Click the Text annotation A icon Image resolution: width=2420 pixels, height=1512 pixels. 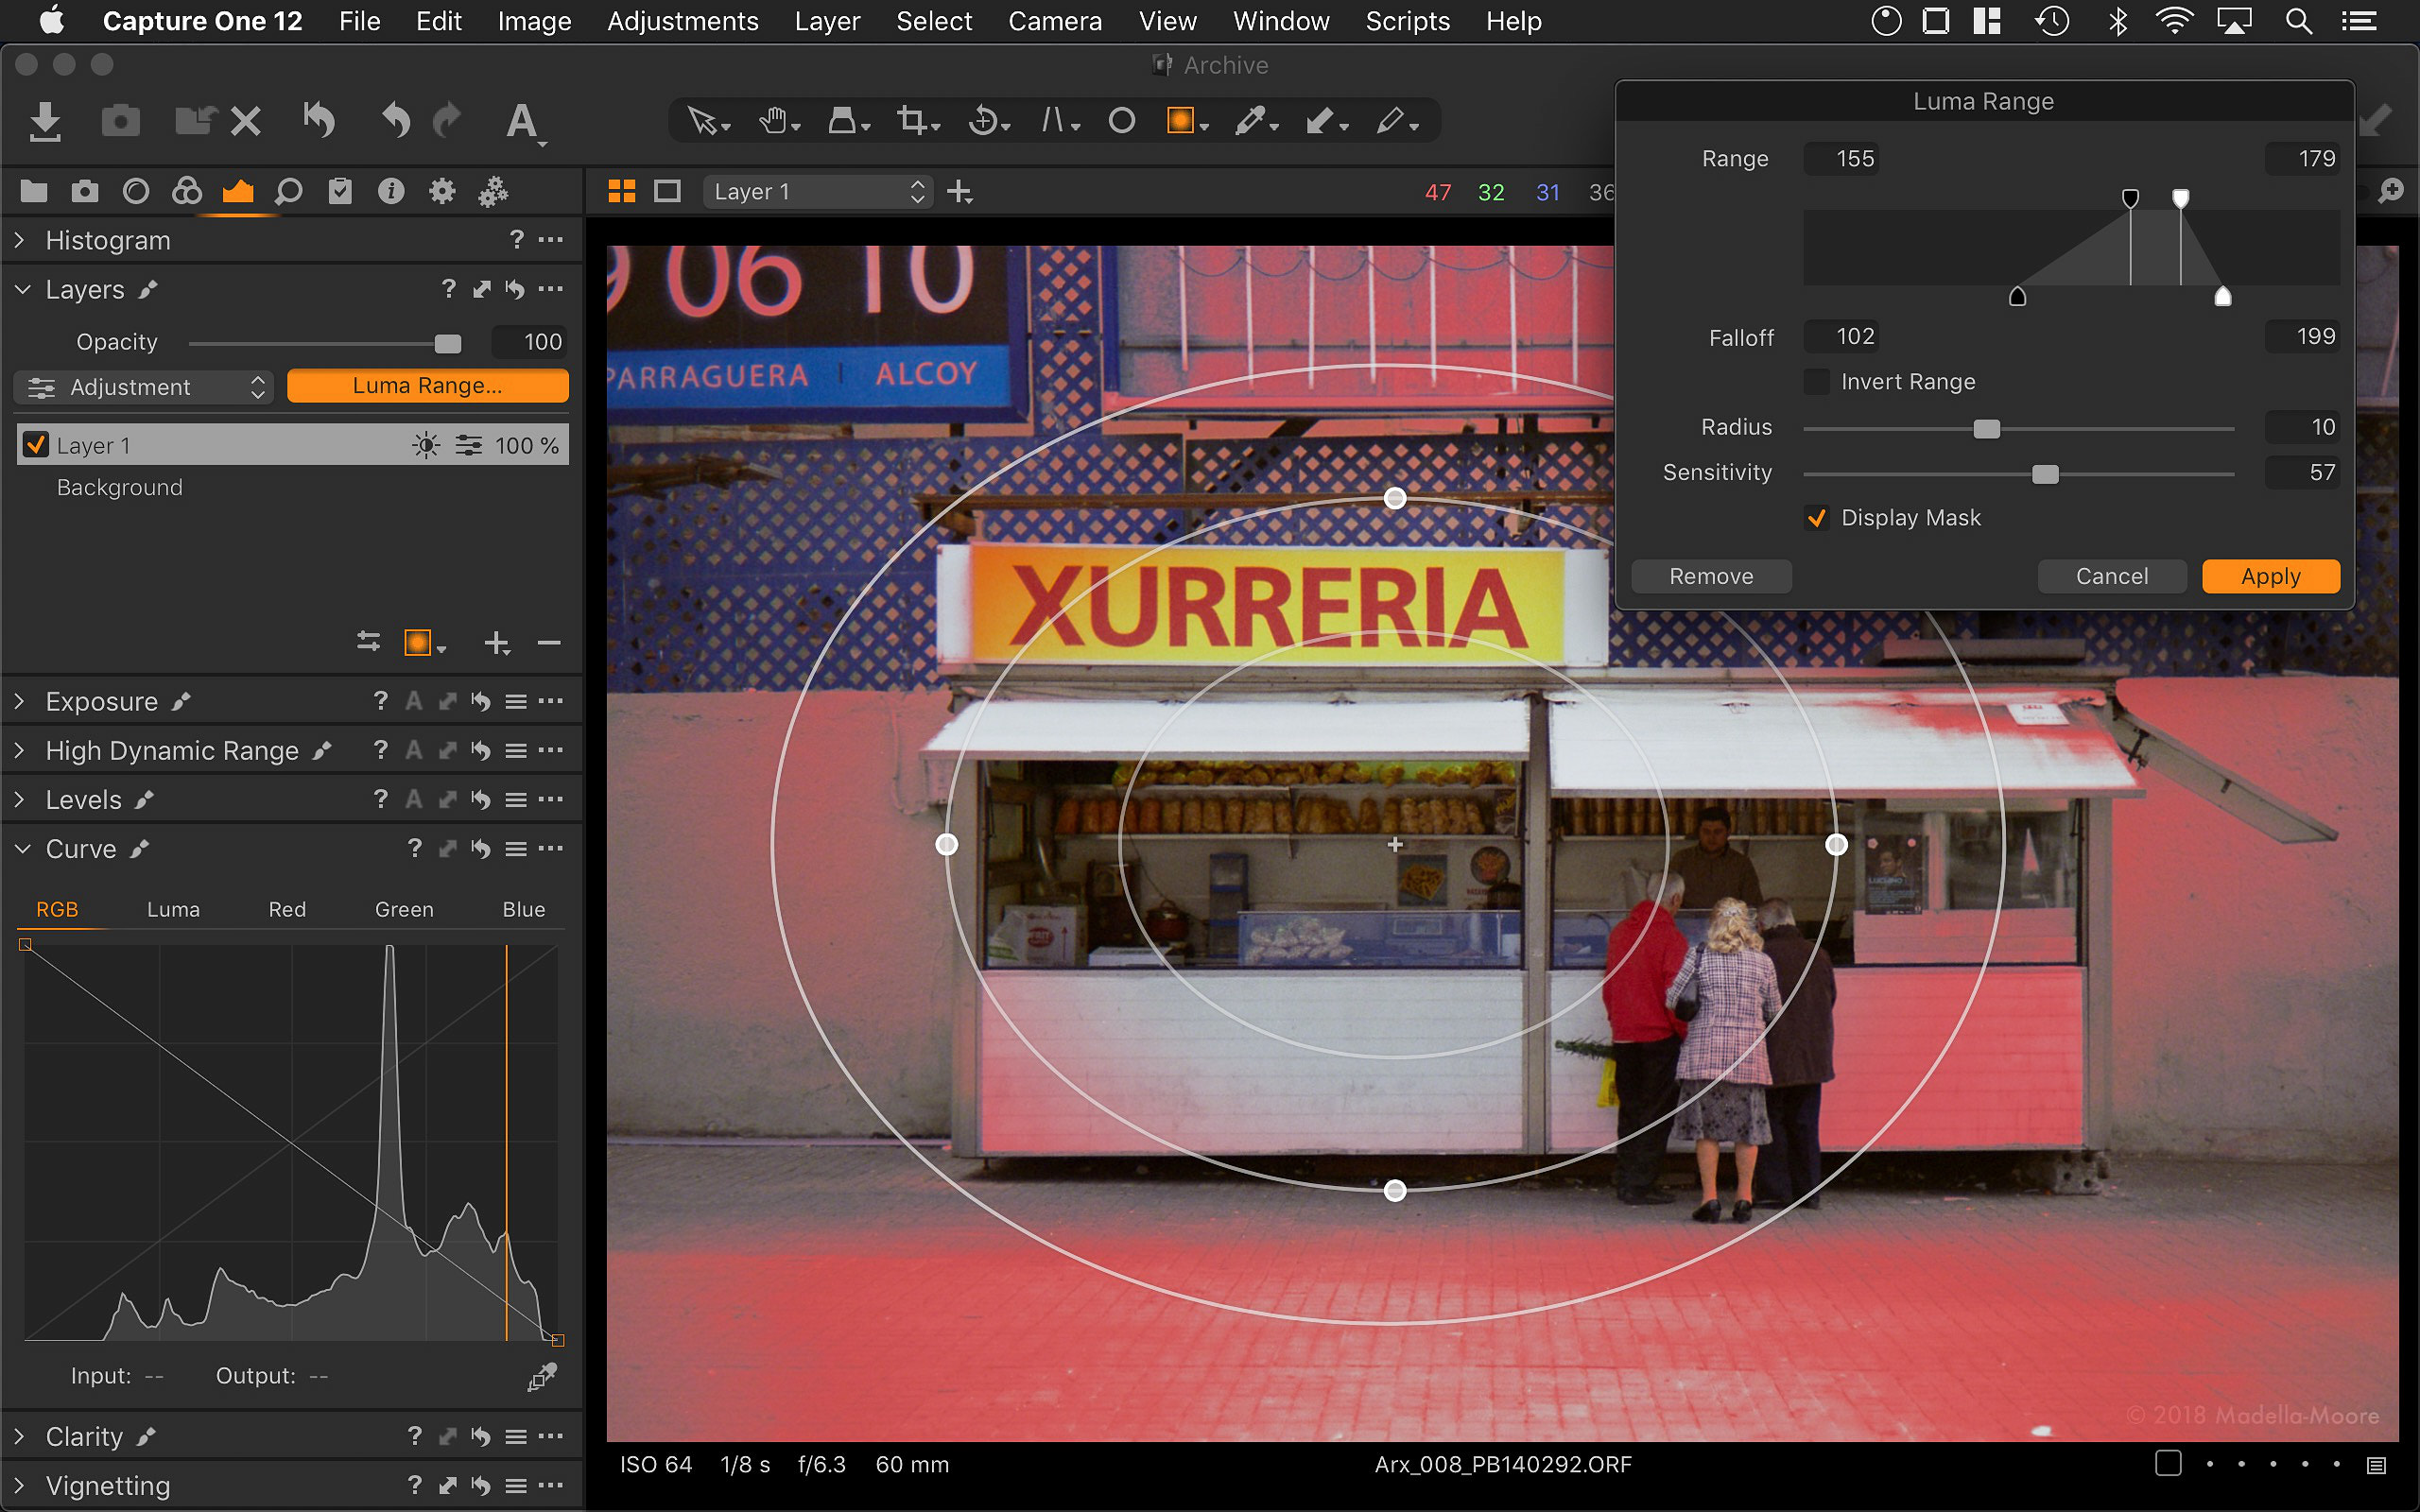[x=521, y=121]
